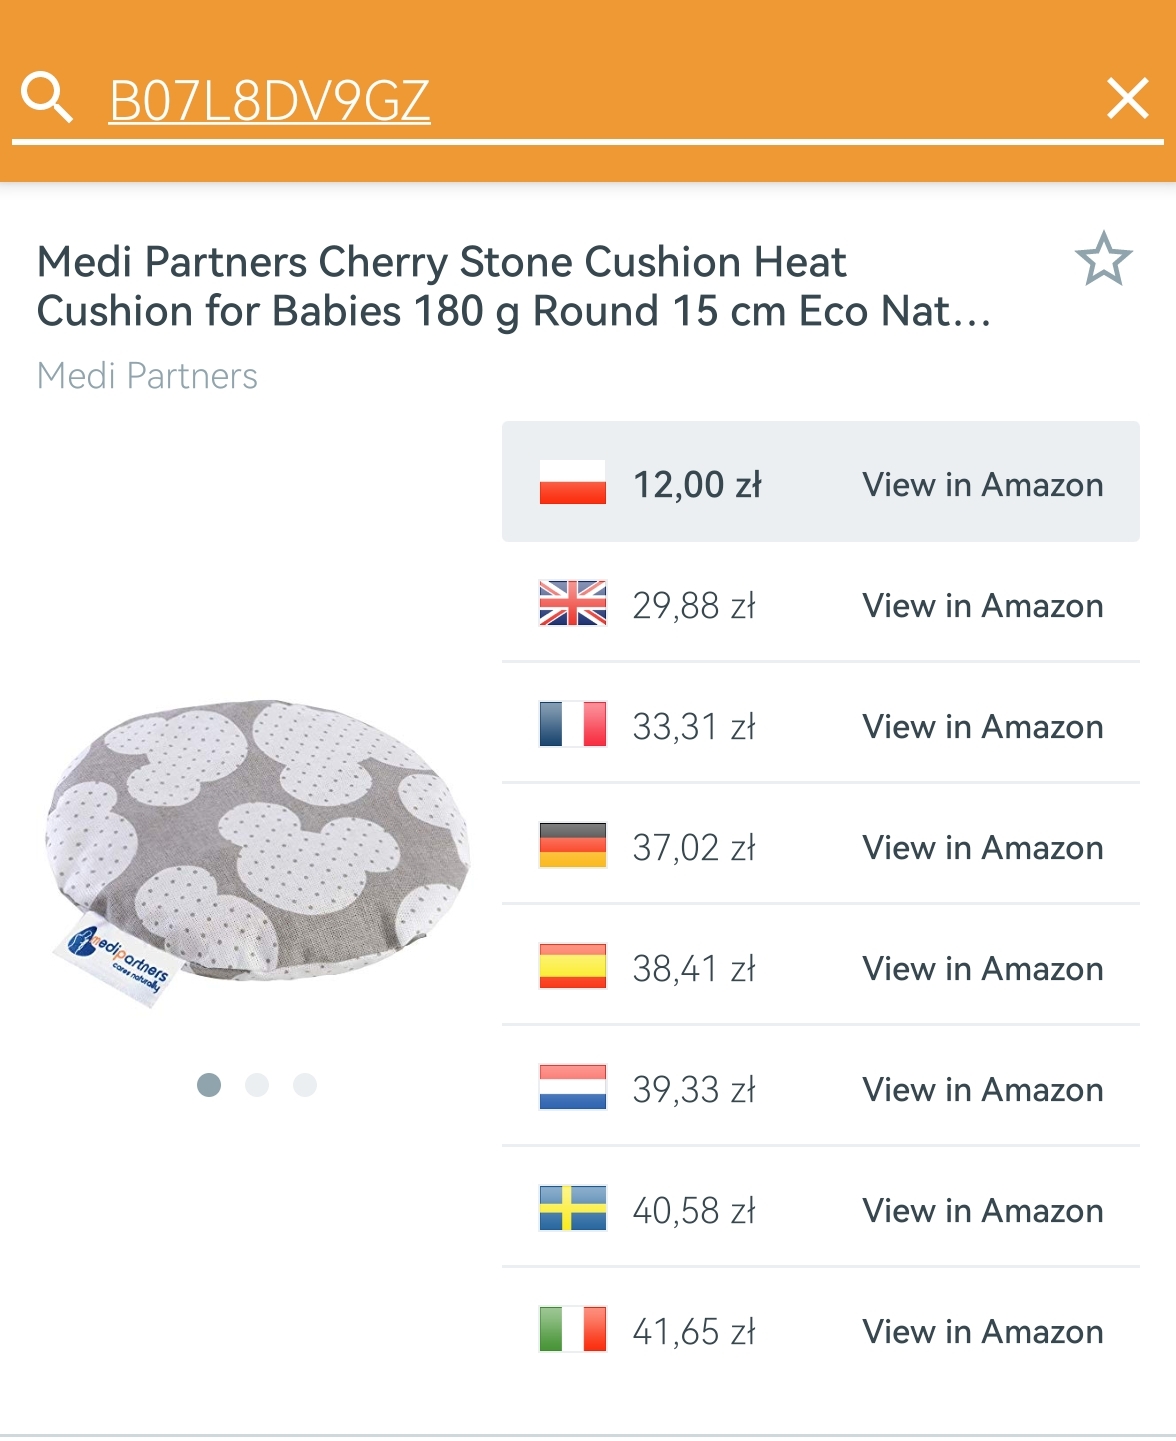Open the product title Medi Partners Cherry Stone Cushion

click(513, 286)
